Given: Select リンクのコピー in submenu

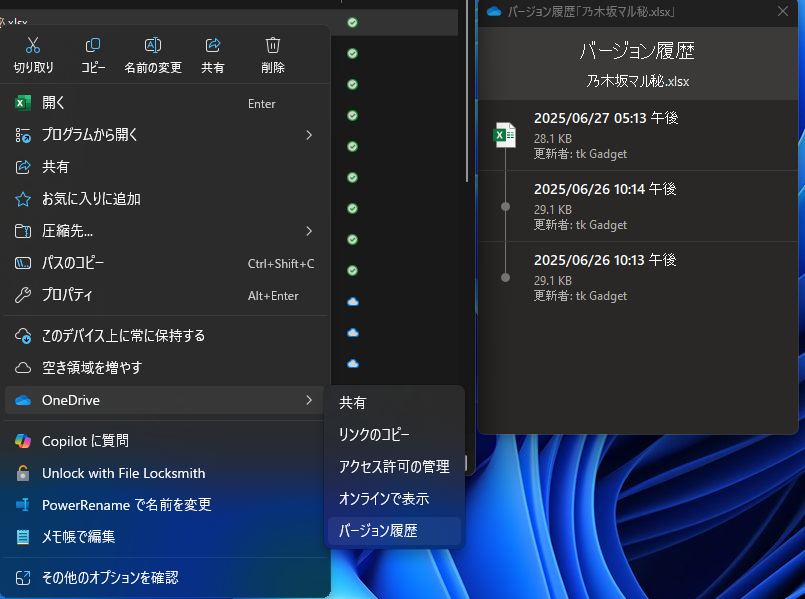Looking at the screenshot, I should tap(394, 435).
